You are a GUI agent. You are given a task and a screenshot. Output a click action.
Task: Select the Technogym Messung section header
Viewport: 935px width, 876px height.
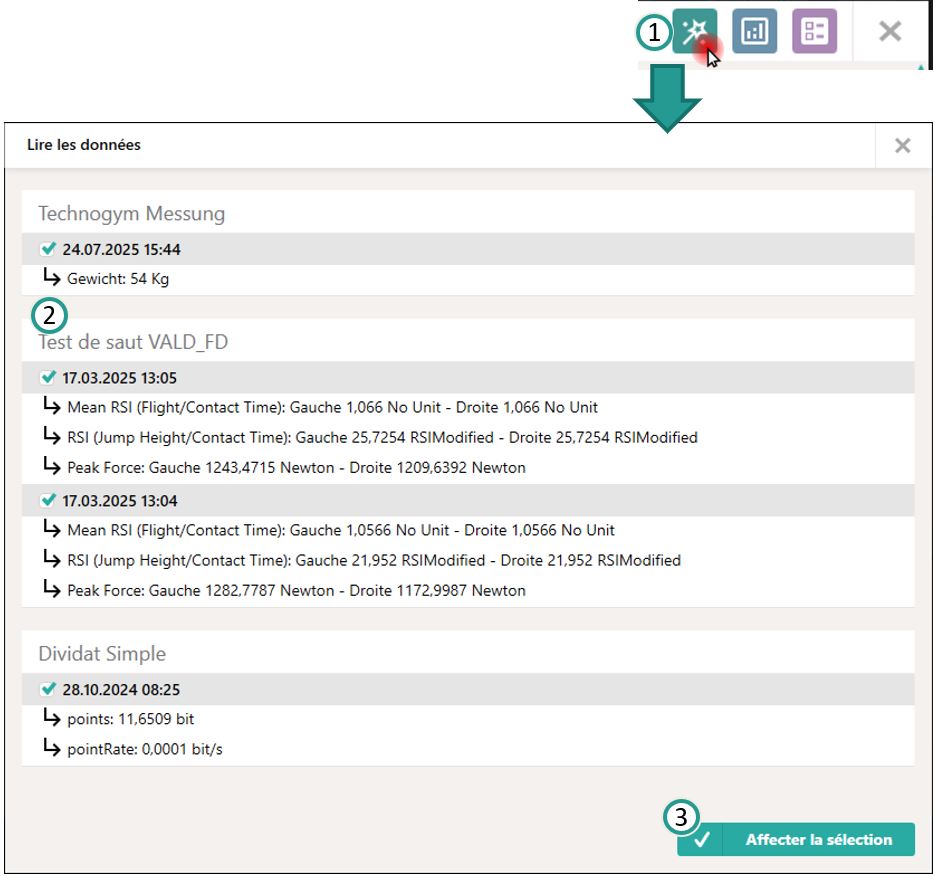[131, 213]
